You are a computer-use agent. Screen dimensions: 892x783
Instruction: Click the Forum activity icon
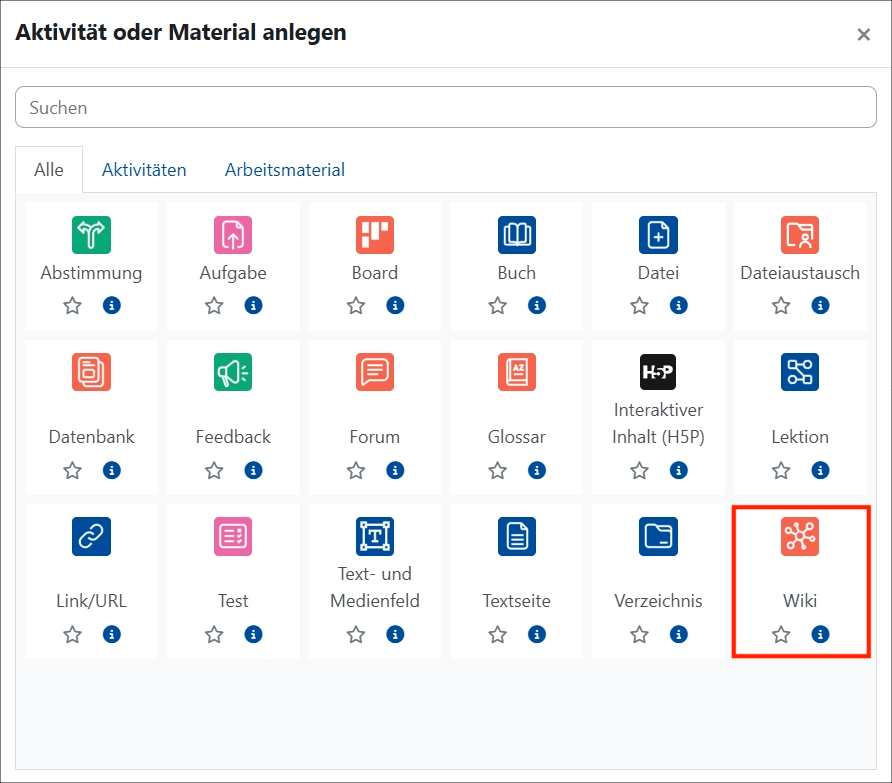pyautogui.click(x=374, y=371)
